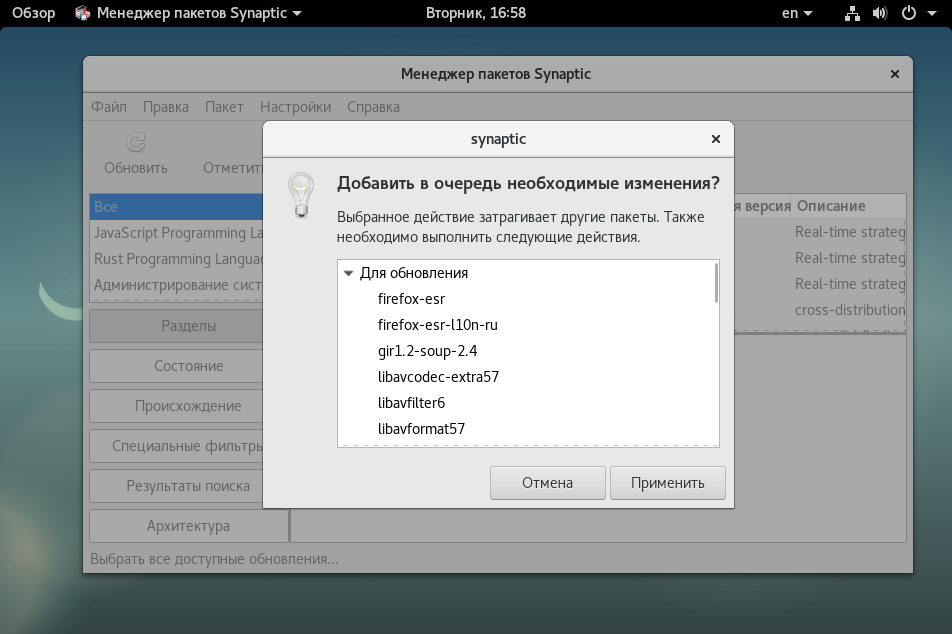Click the Отмена button
The image size is (952, 634).
[x=548, y=483]
